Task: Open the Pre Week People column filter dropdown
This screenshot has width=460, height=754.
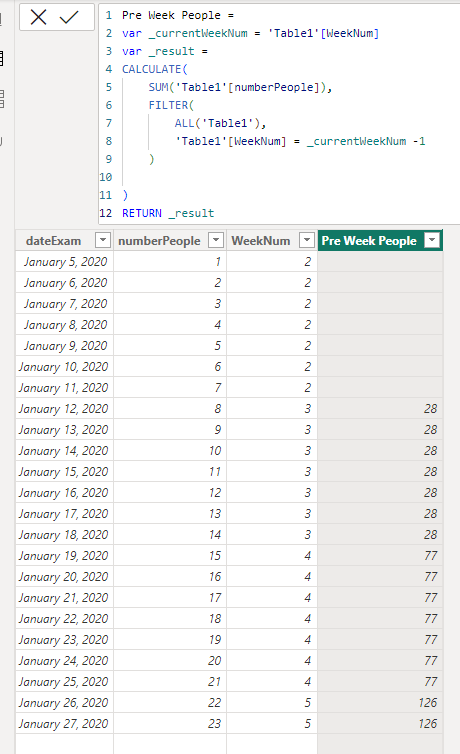Action: point(433,240)
